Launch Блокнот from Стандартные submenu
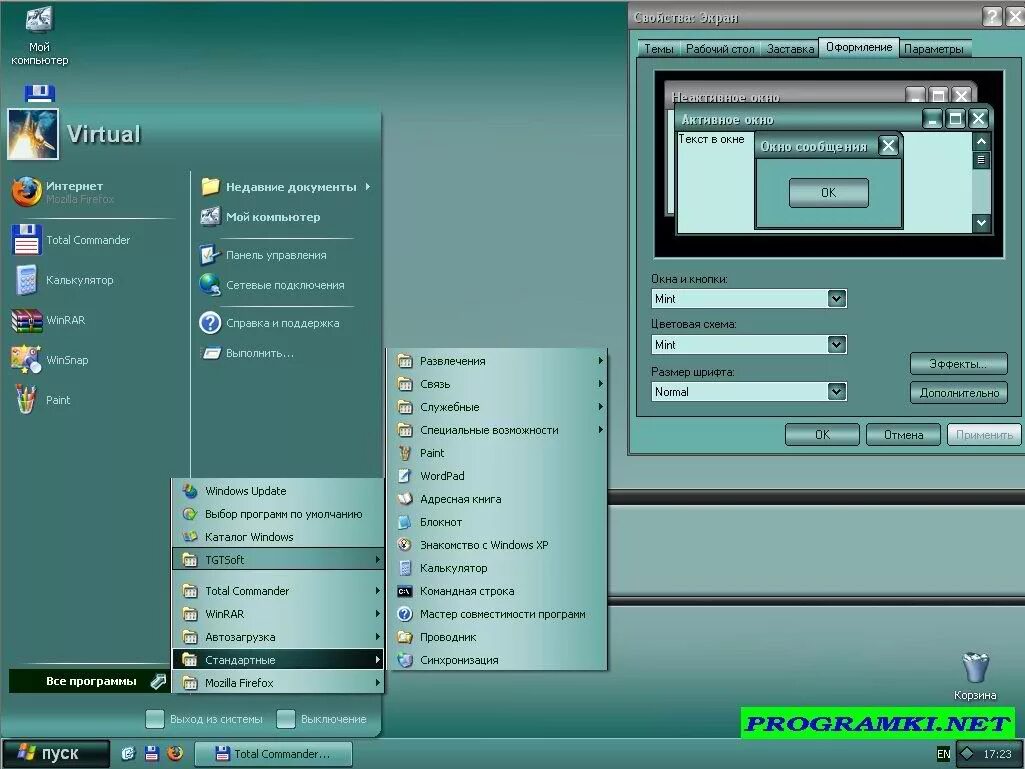 (x=497, y=522)
